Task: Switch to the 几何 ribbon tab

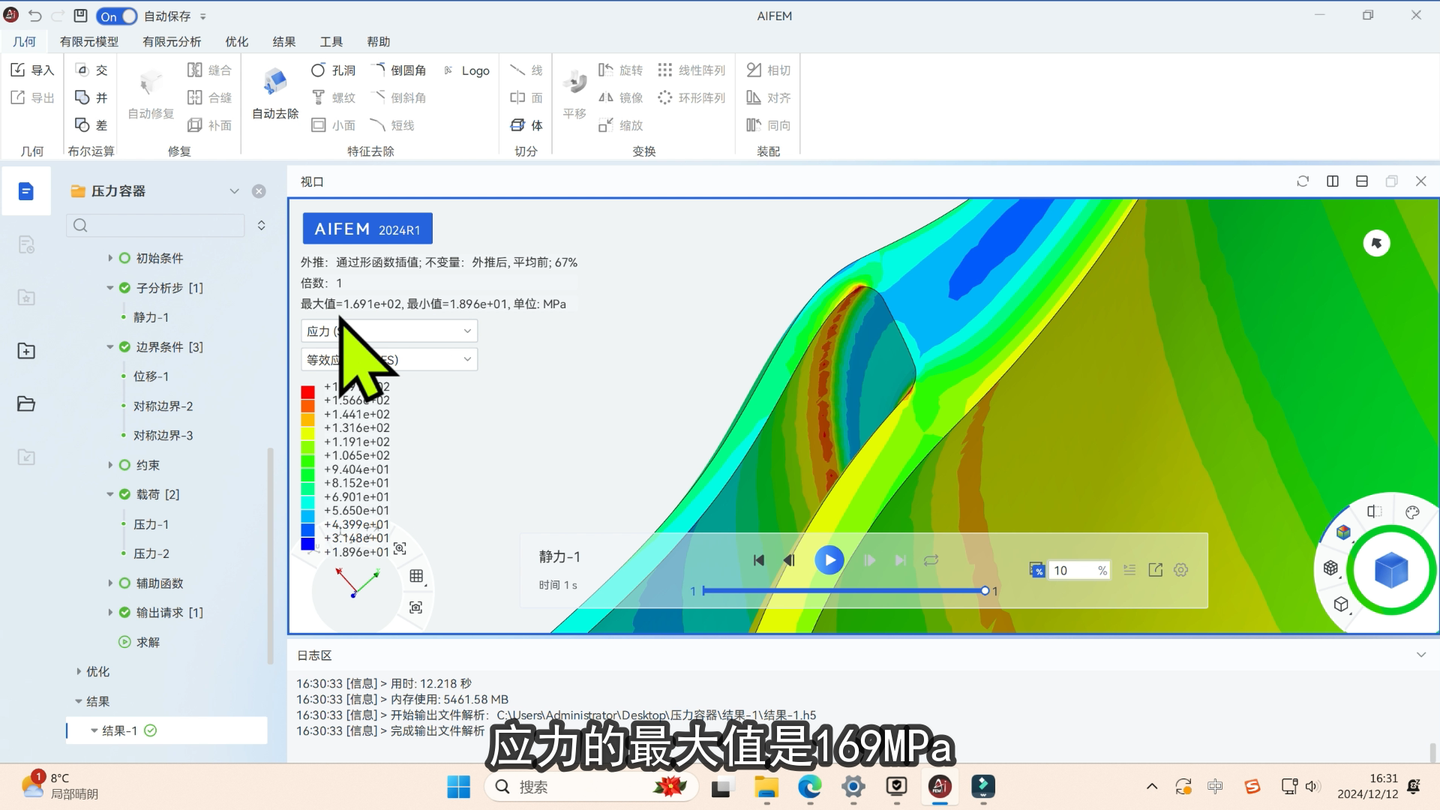Action: point(24,42)
